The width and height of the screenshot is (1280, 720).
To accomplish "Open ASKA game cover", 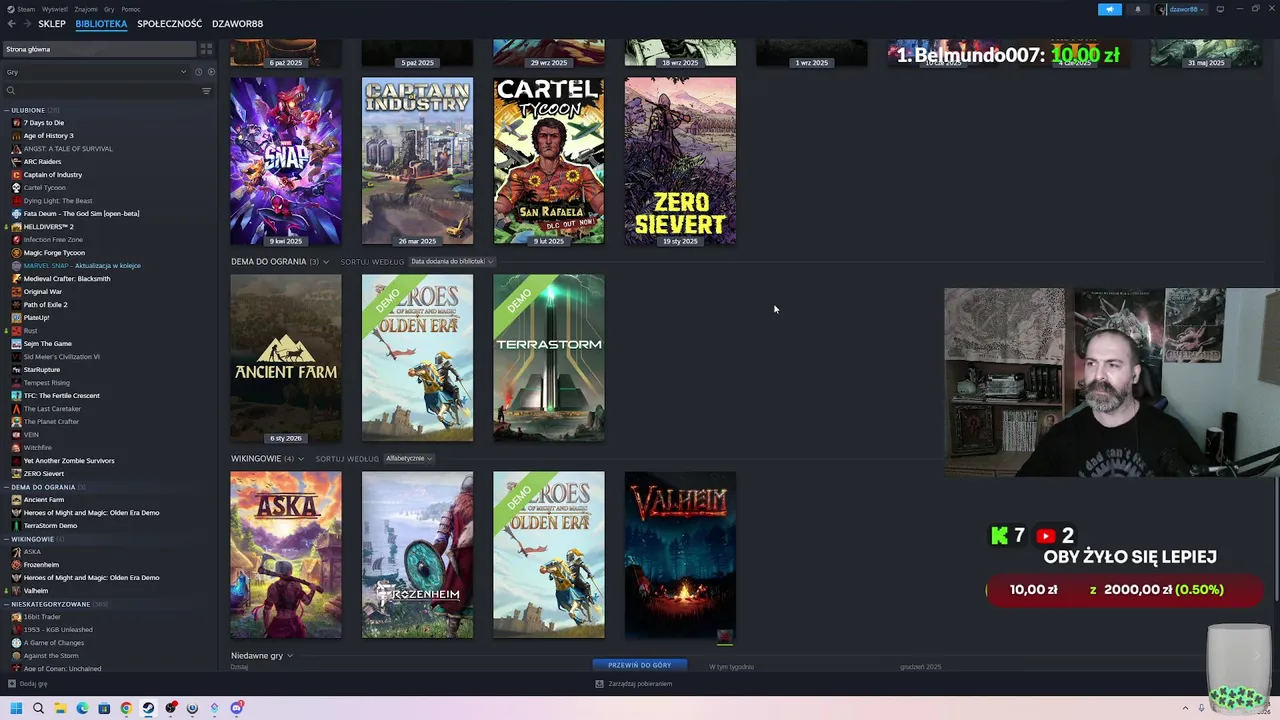I will click(286, 555).
